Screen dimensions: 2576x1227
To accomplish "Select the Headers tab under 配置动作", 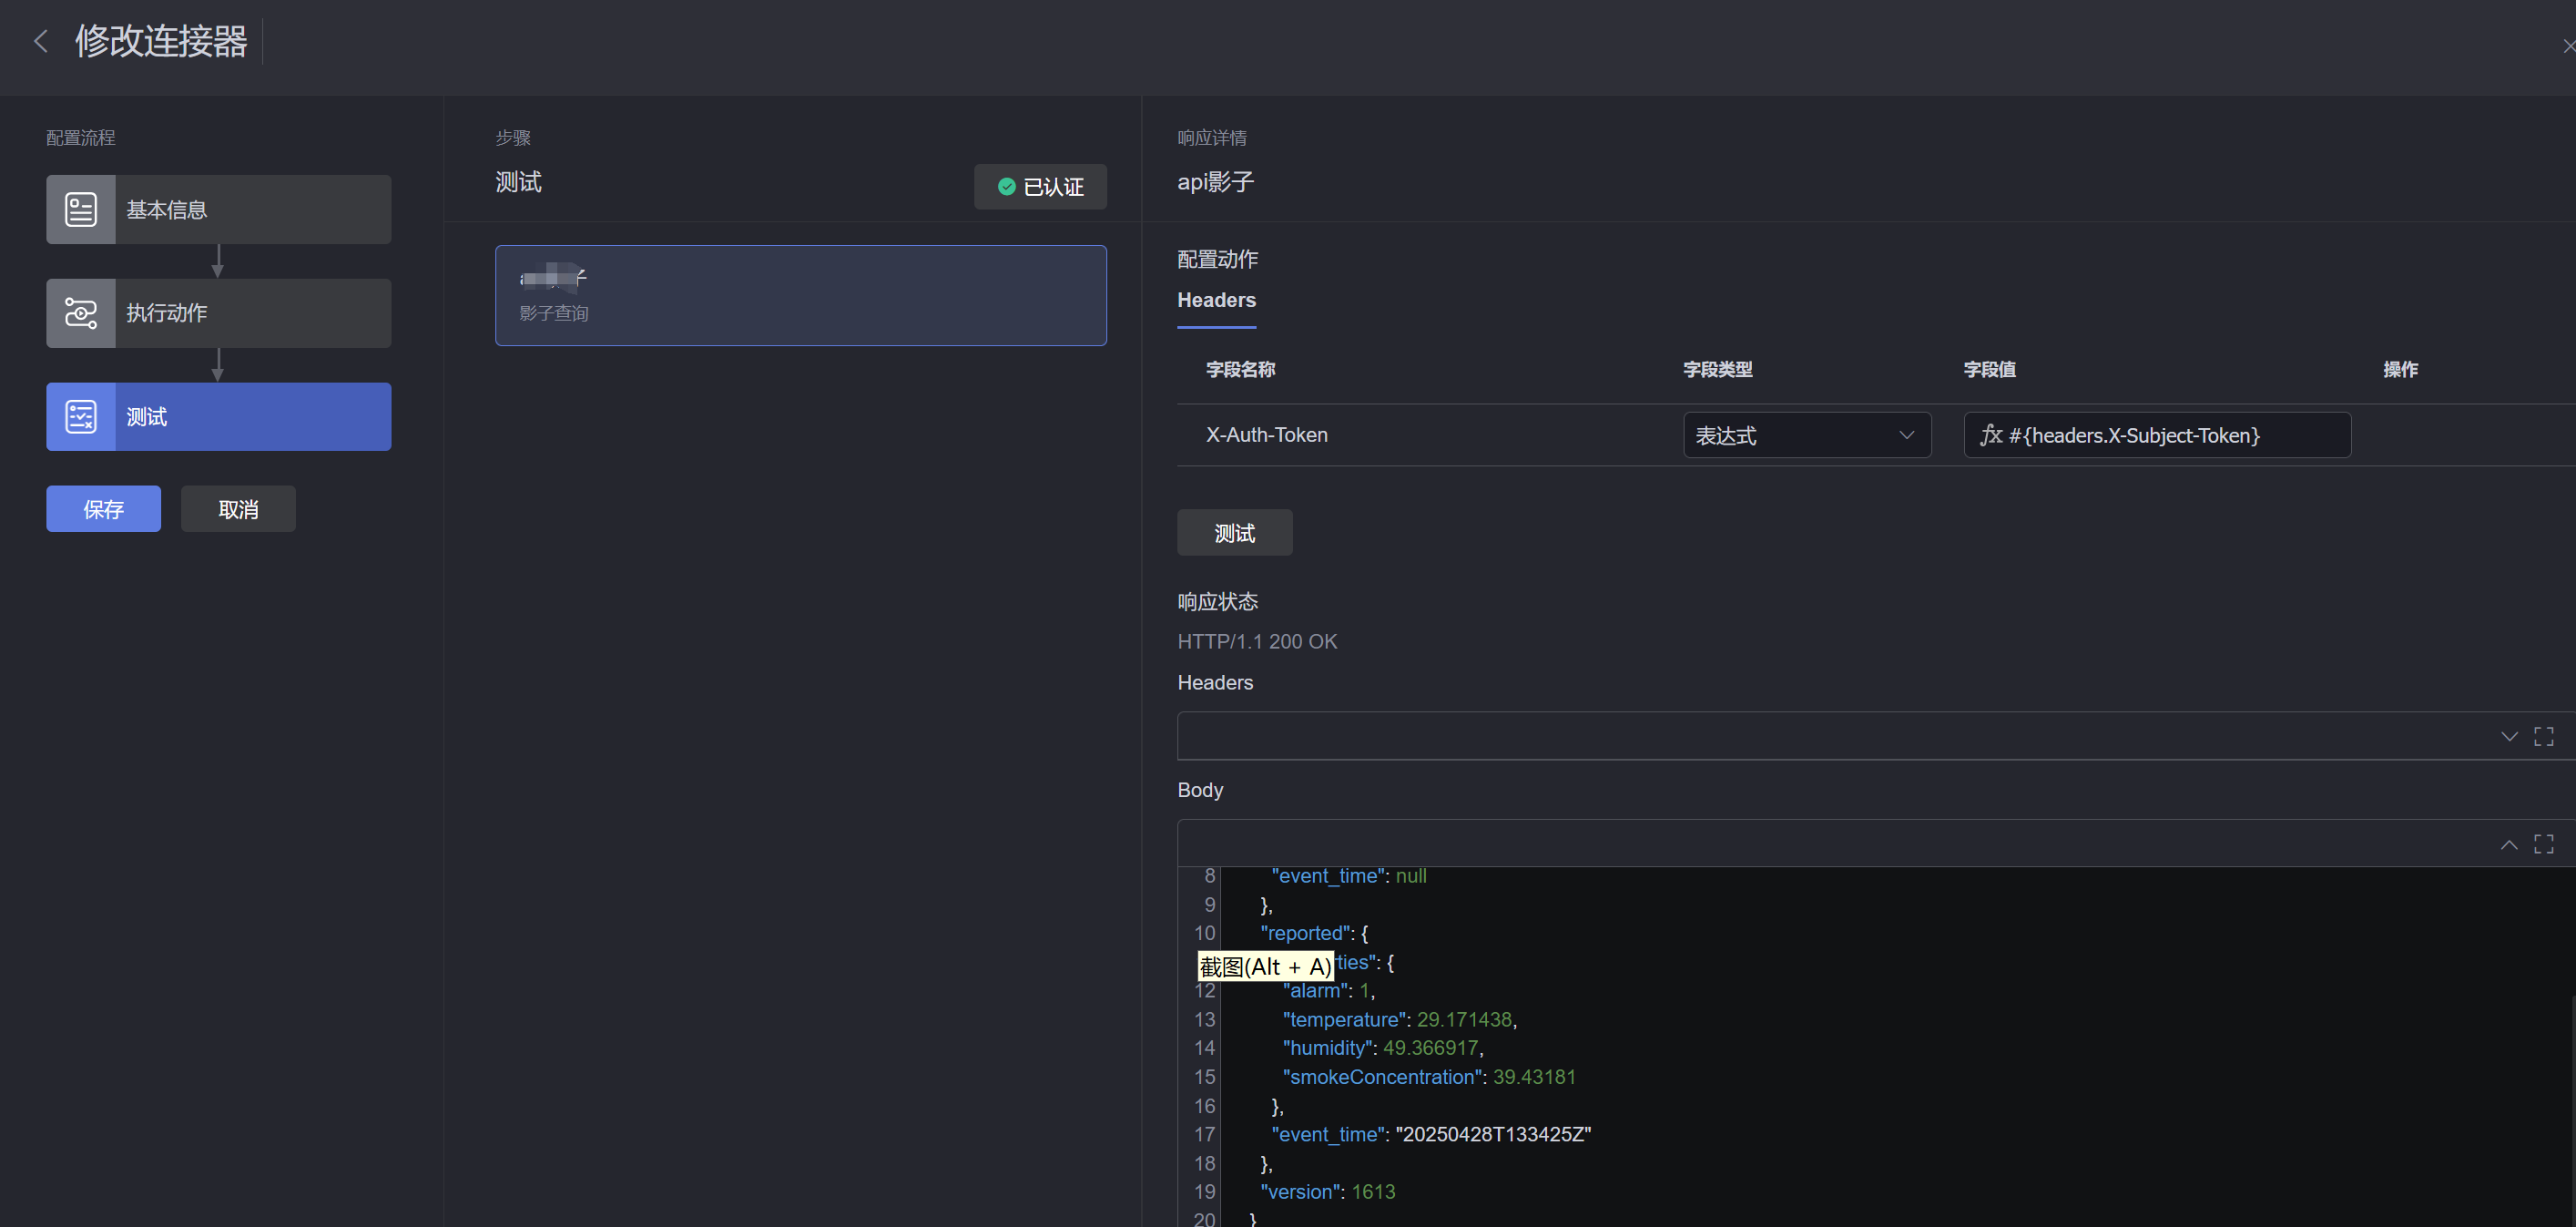I will [1216, 300].
